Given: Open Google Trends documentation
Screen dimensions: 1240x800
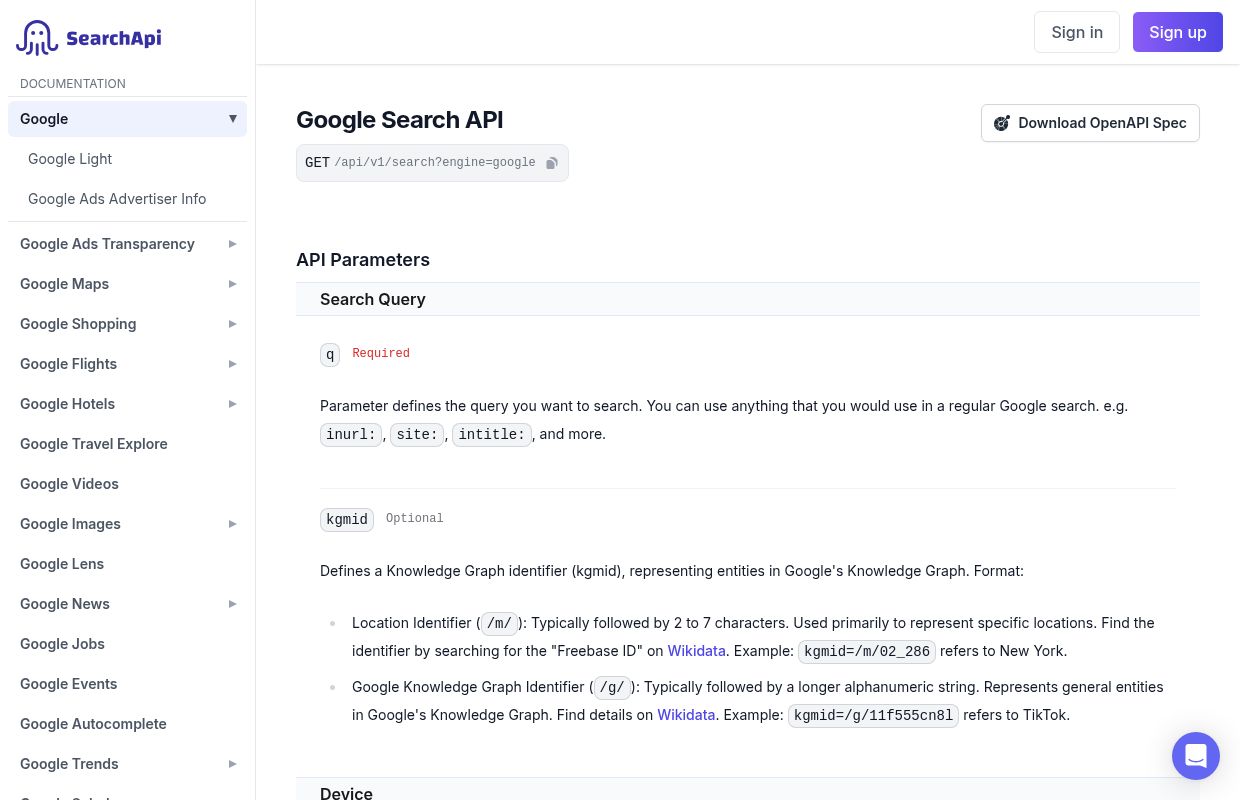Looking at the screenshot, I should (69, 764).
